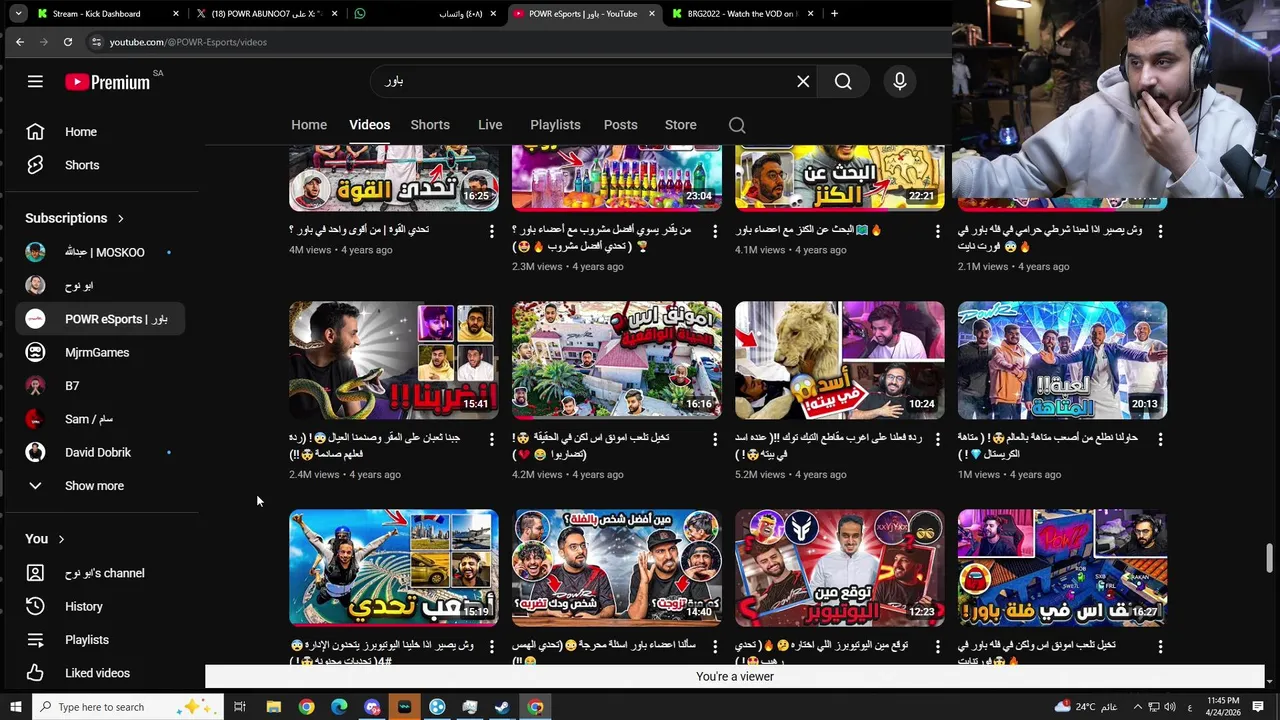Open Steam from the taskbar

502,707
